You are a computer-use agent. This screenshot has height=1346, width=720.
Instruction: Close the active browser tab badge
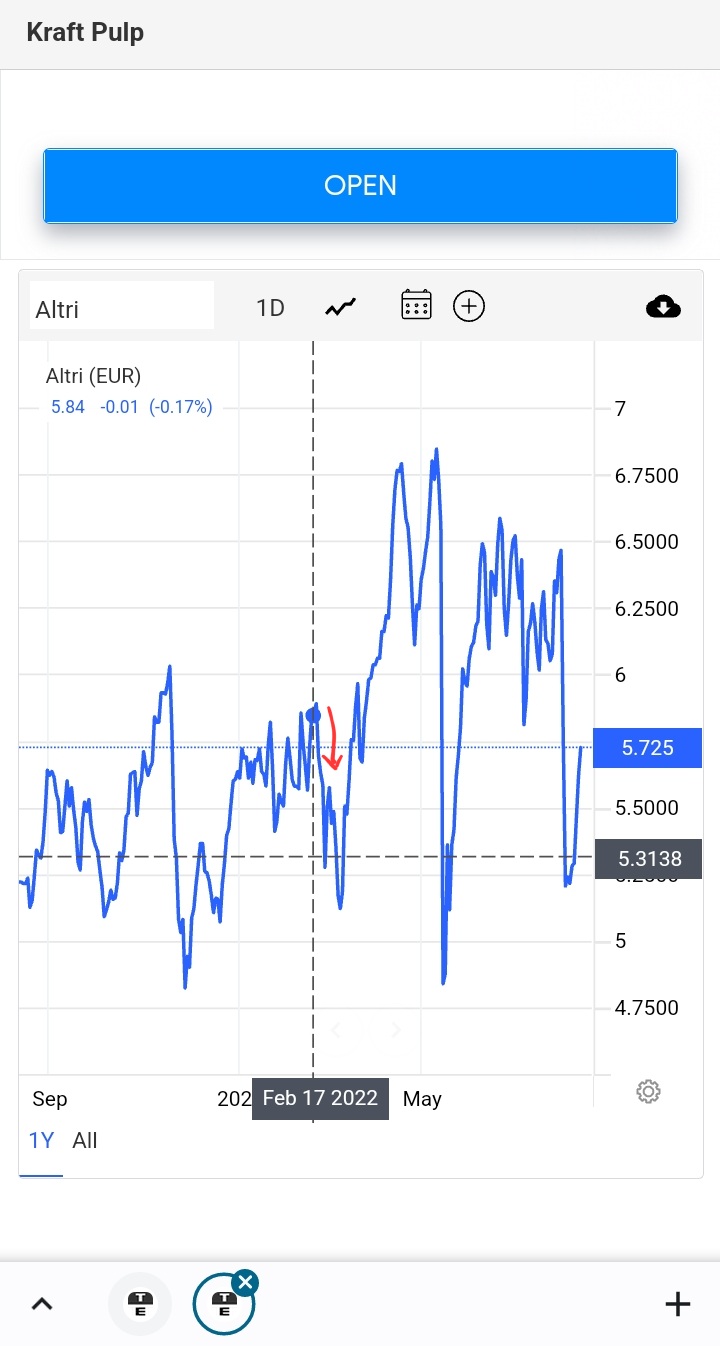tap(245, 1283)
